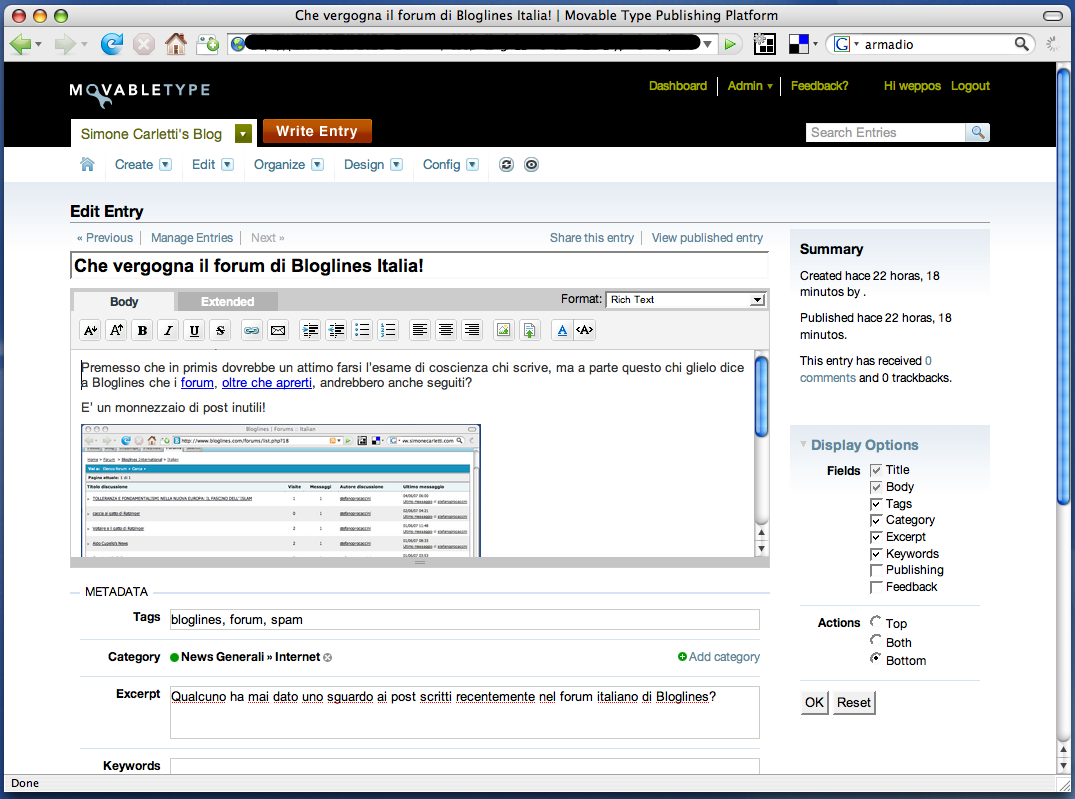Click the forum screenshot image in body

pyautogui.click(x=280, y=490)
